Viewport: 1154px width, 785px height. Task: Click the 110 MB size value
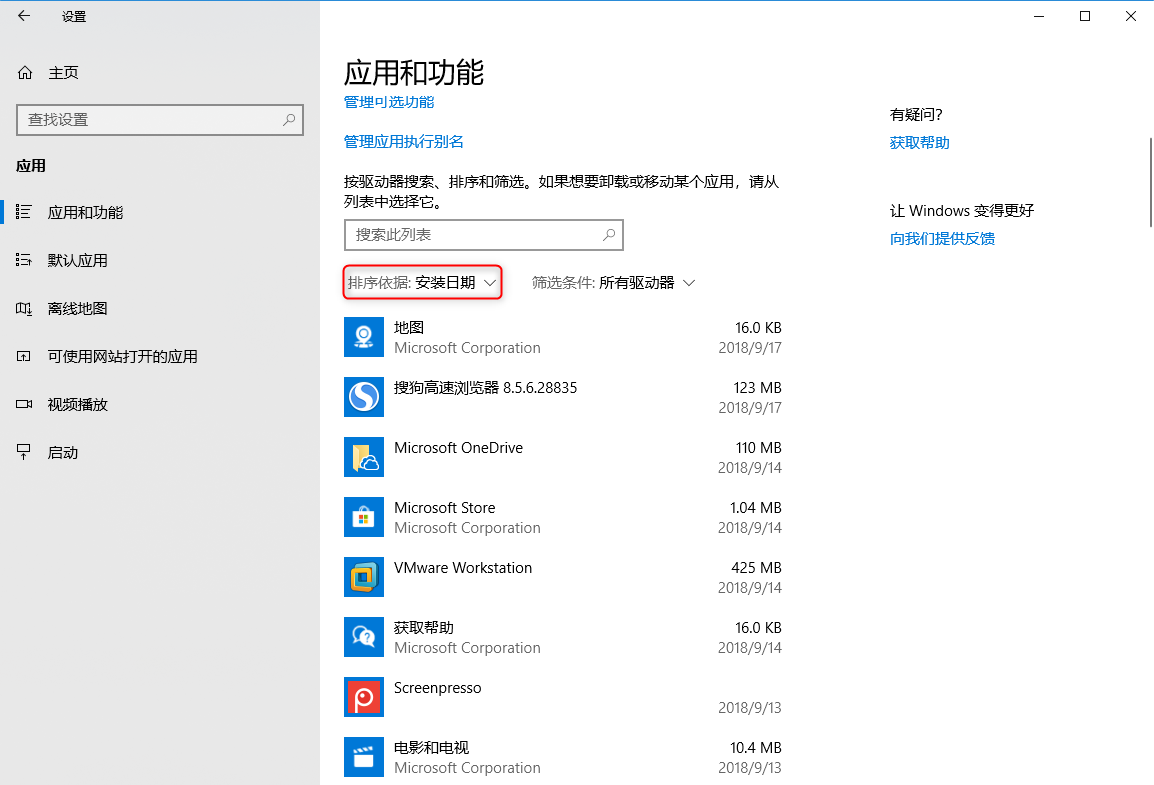click(758, 447)
